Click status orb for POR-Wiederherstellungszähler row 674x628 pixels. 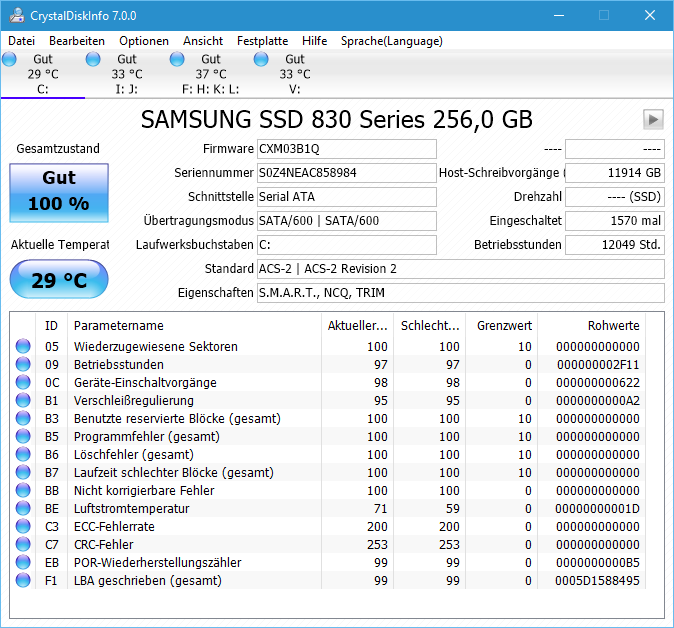23,562
